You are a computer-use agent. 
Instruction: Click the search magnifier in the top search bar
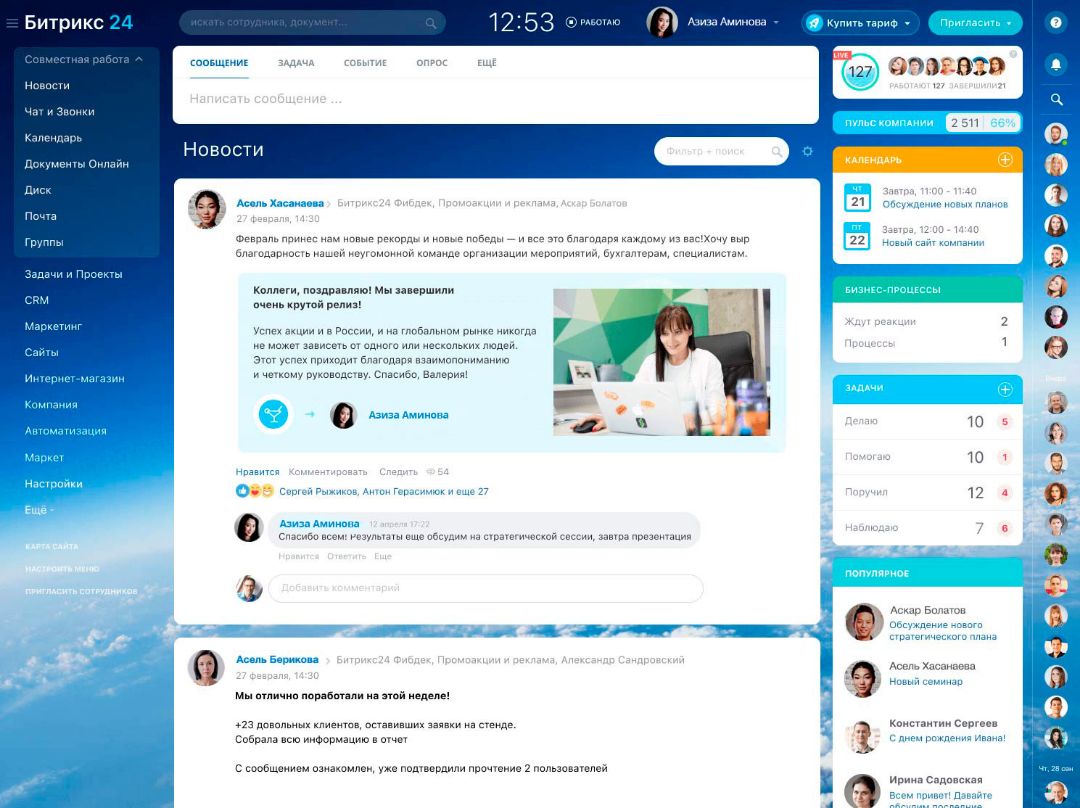430,23
